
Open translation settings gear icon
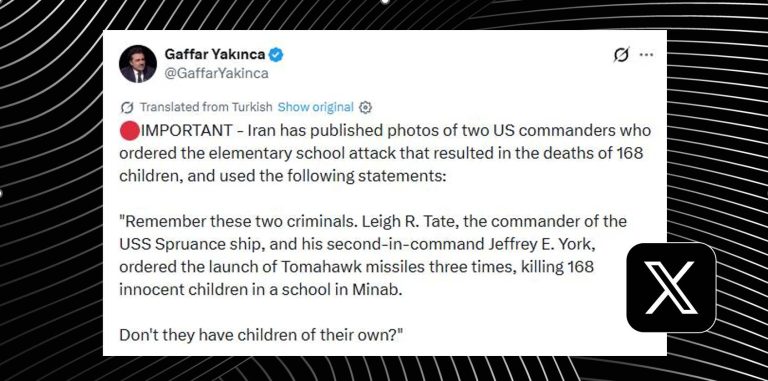tap(365, 107)
